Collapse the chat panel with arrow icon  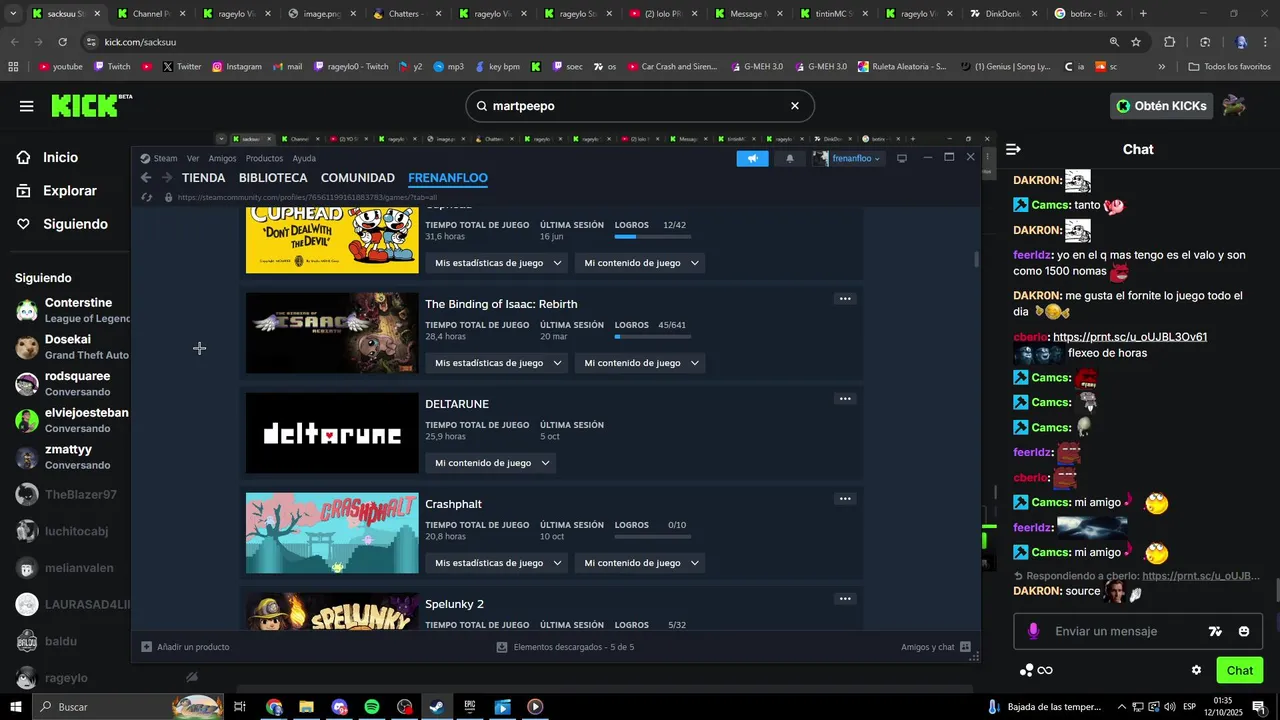pyautogui.click(x=1013, y=149)
